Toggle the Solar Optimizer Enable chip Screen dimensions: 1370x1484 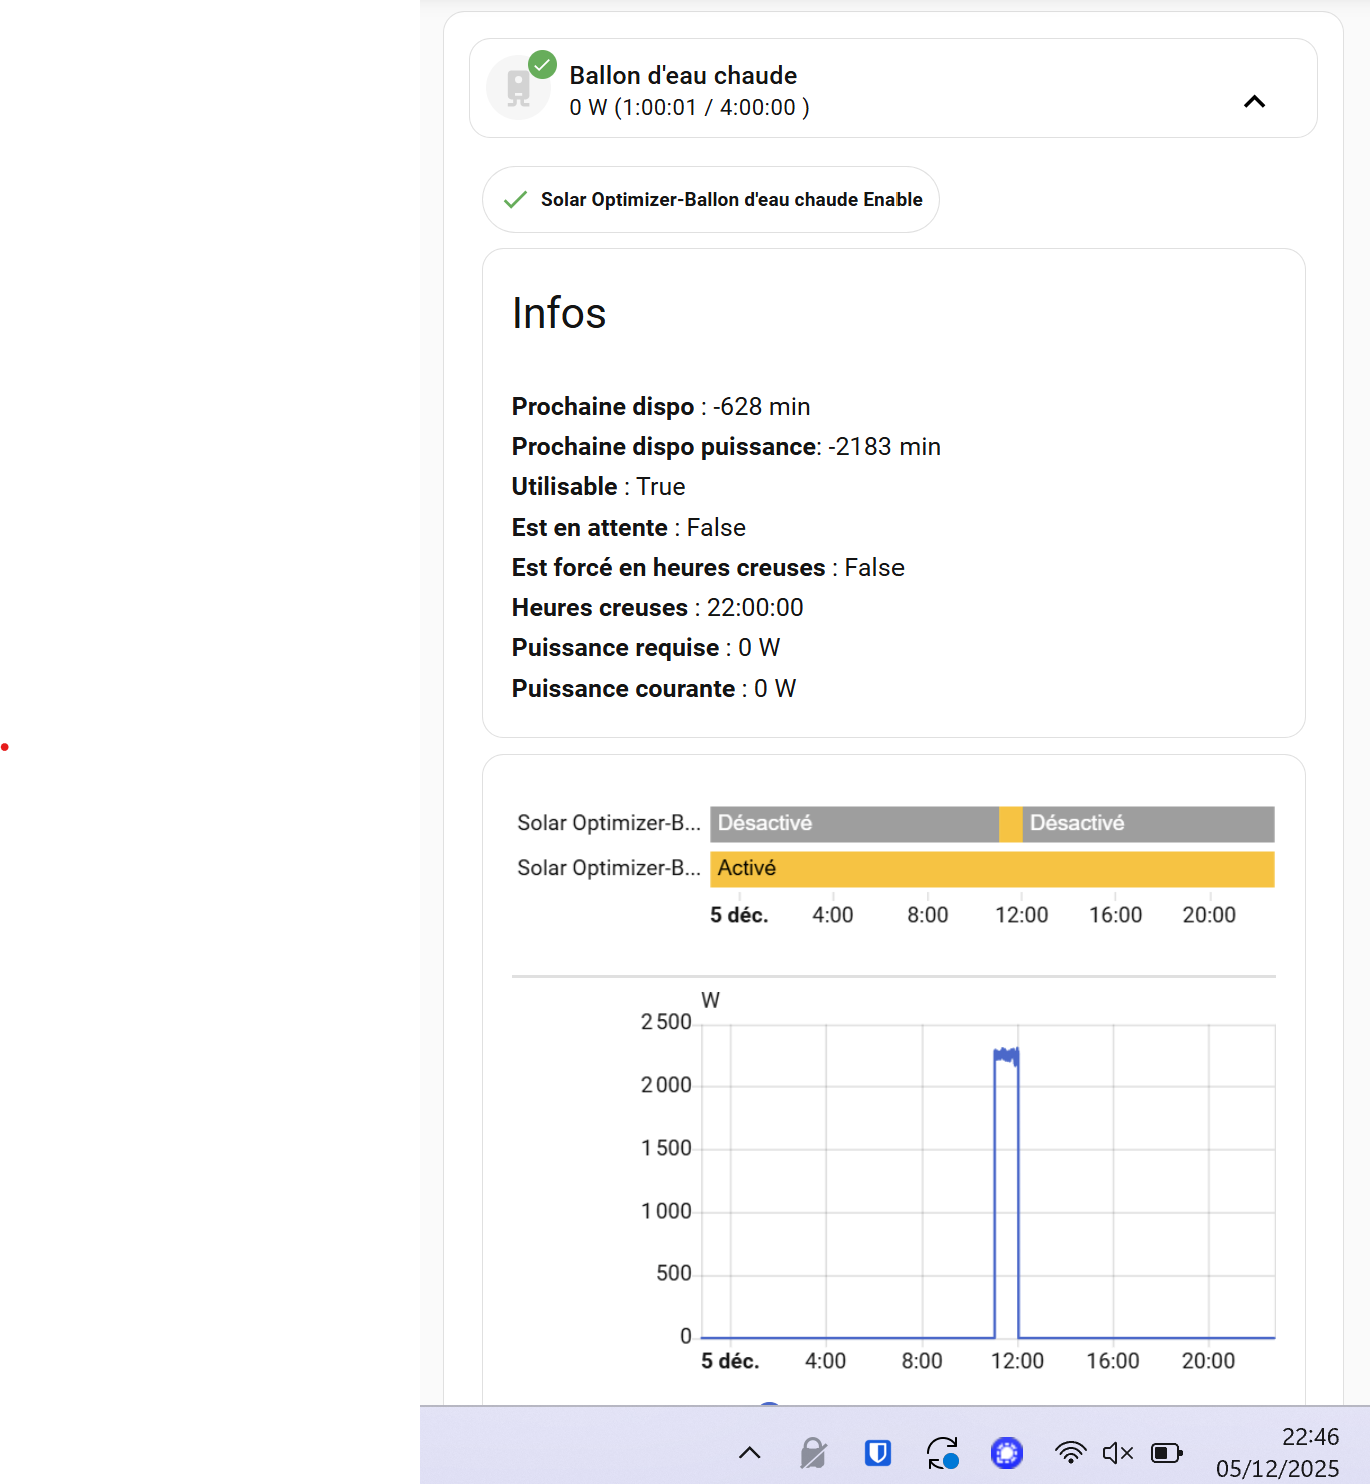point(710,200)
